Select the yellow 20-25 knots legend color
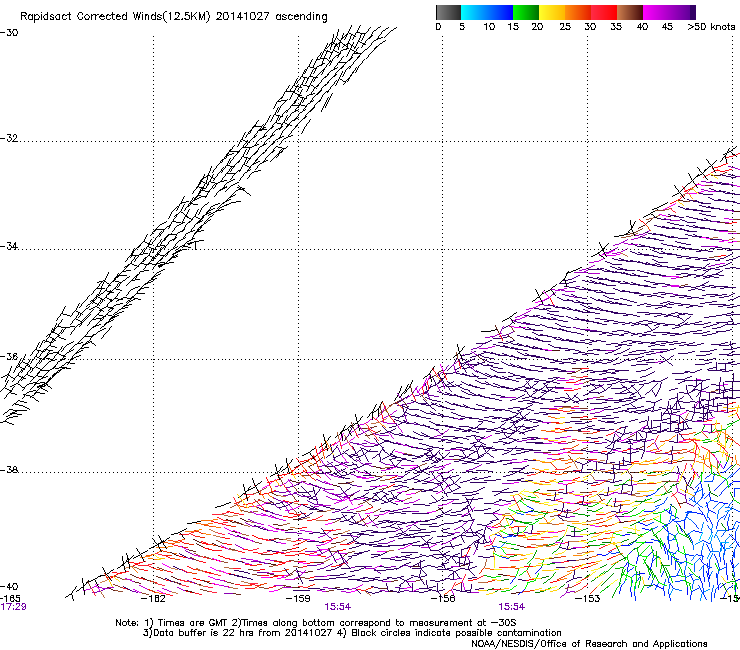This screenshot has width=740, height=650. click(552, 12)
